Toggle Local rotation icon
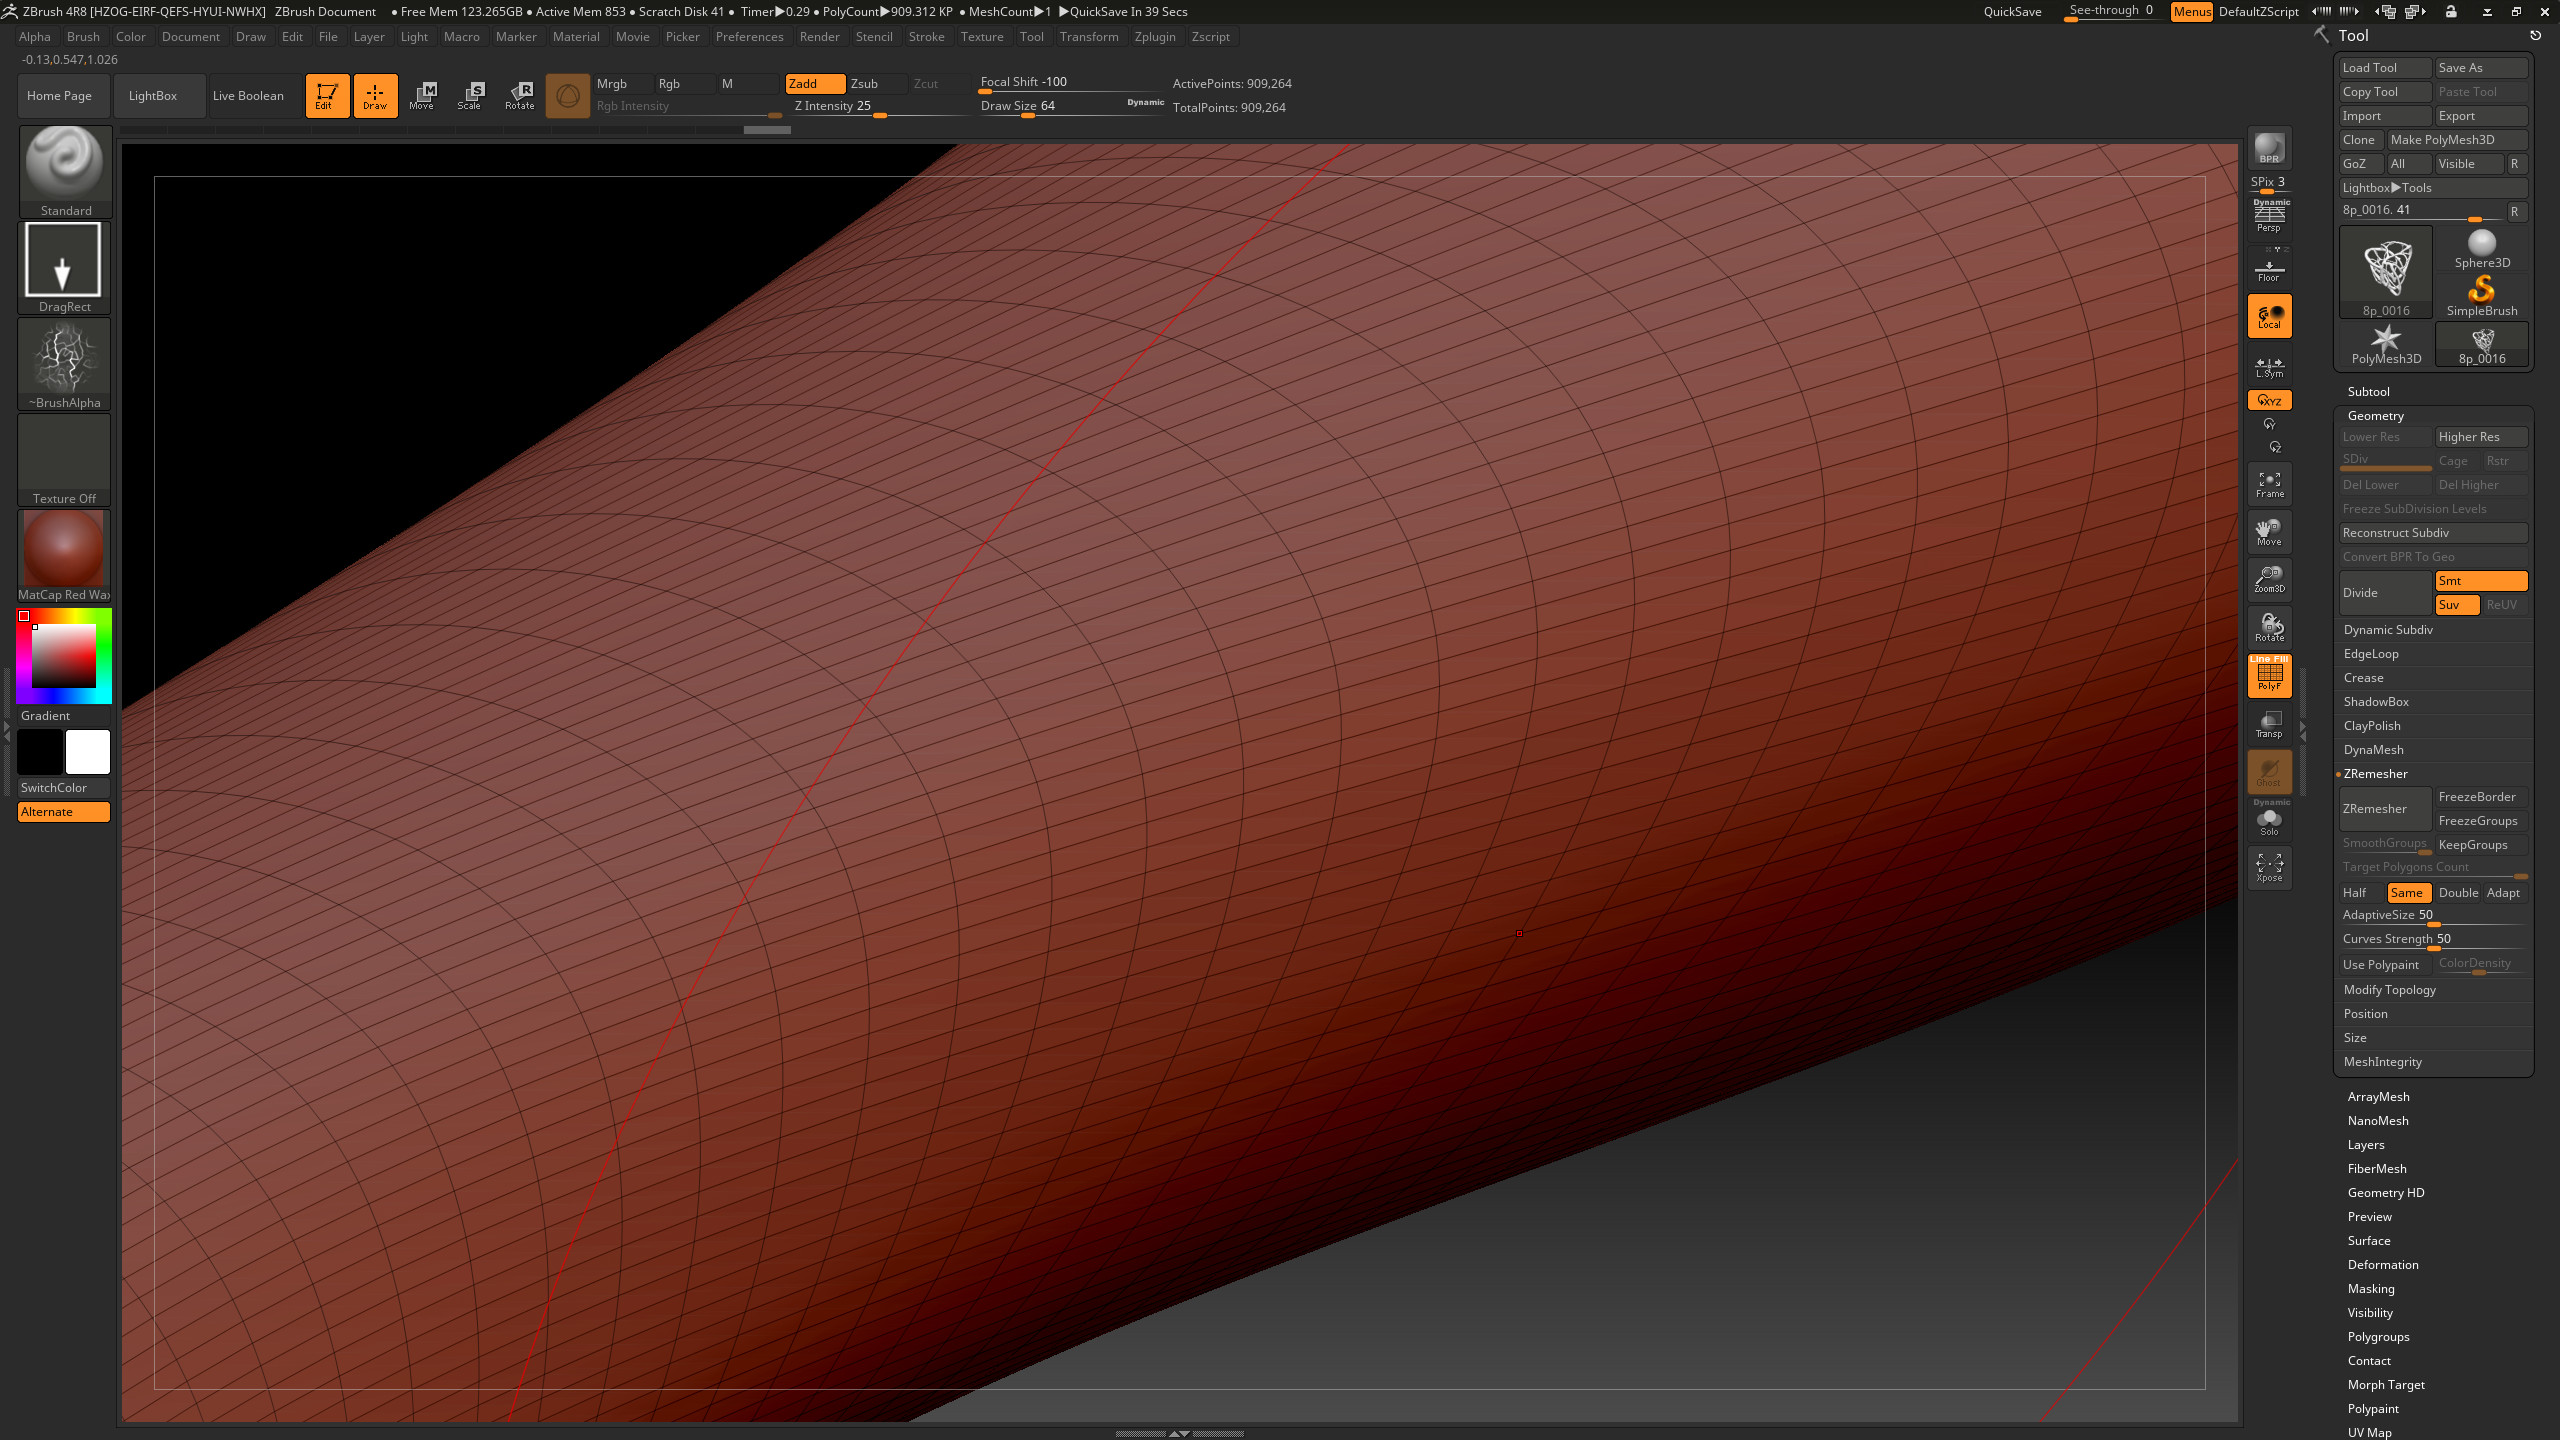The height and width of the screenshot is (1440, 2560). 2269,316
